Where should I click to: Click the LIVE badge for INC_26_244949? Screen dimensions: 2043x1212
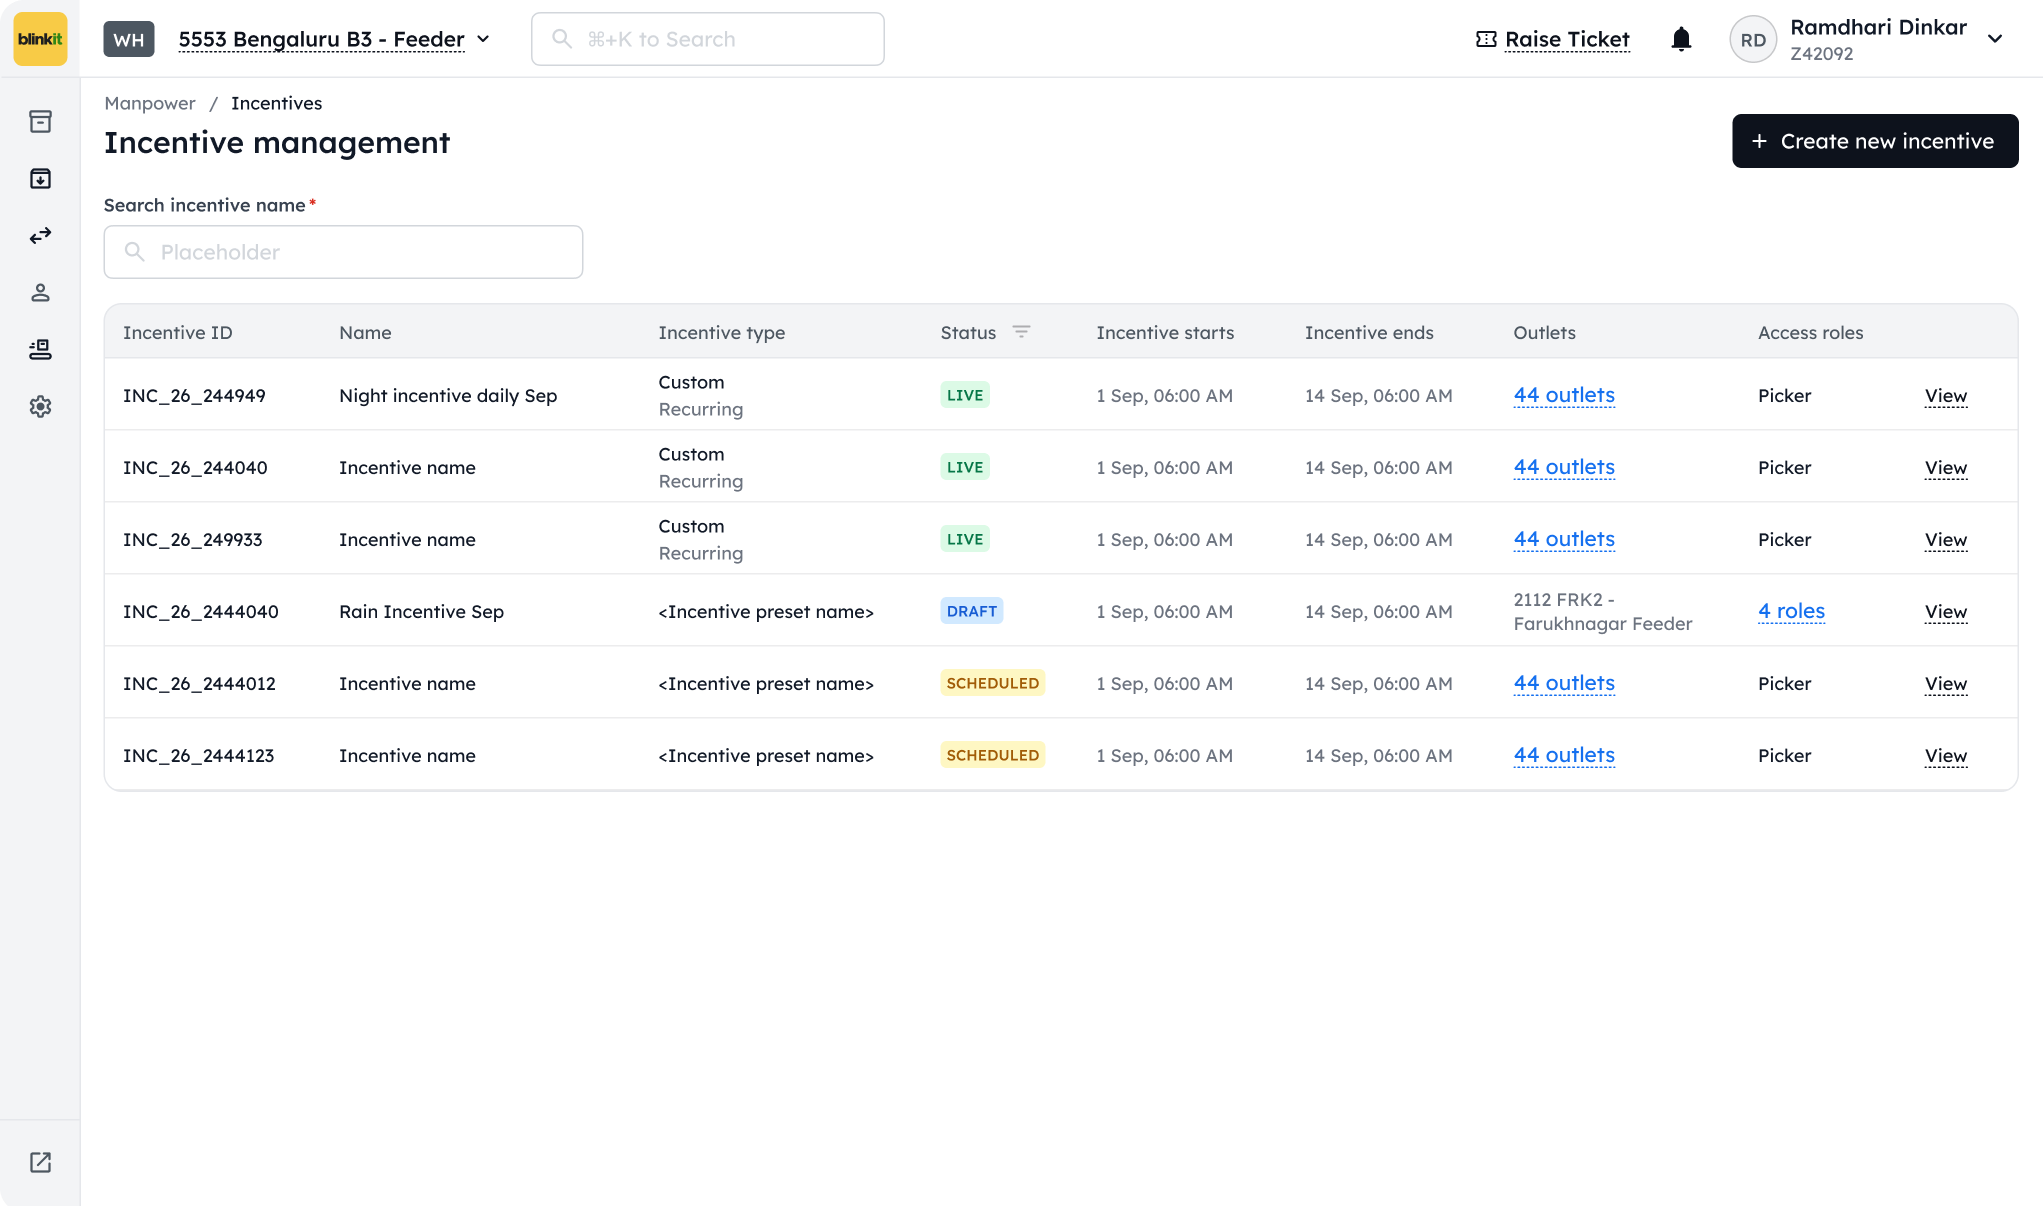tap(964, 395)
